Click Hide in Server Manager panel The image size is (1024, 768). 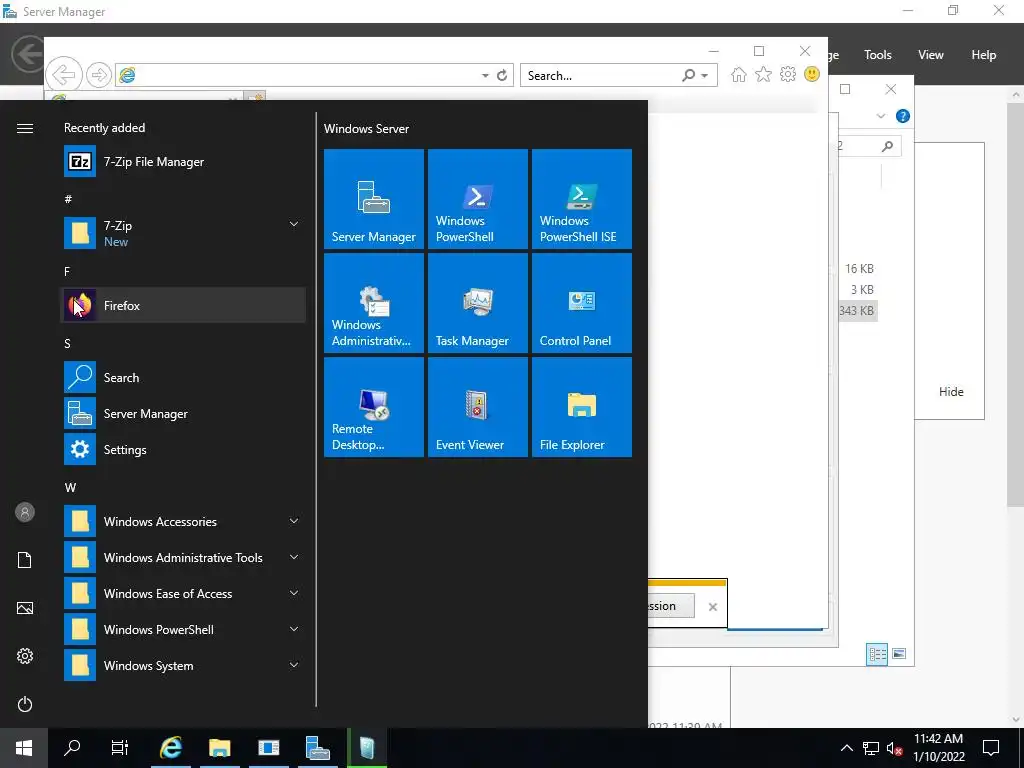tap(951, 392)
